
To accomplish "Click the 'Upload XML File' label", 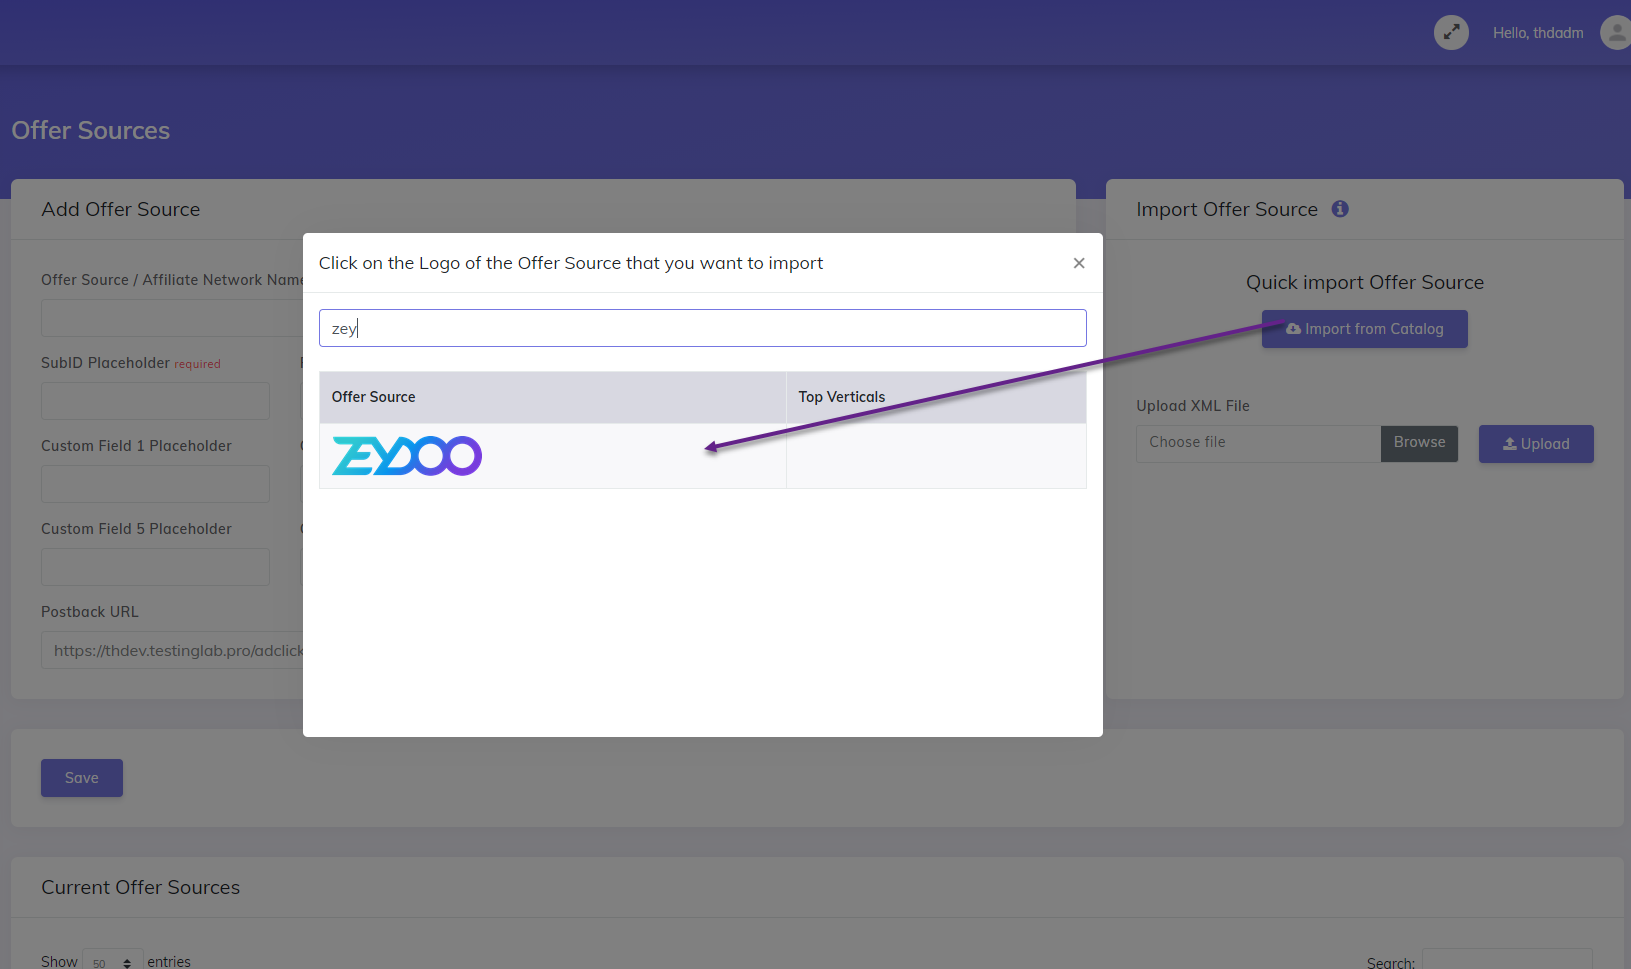I will coord(1193,406).
